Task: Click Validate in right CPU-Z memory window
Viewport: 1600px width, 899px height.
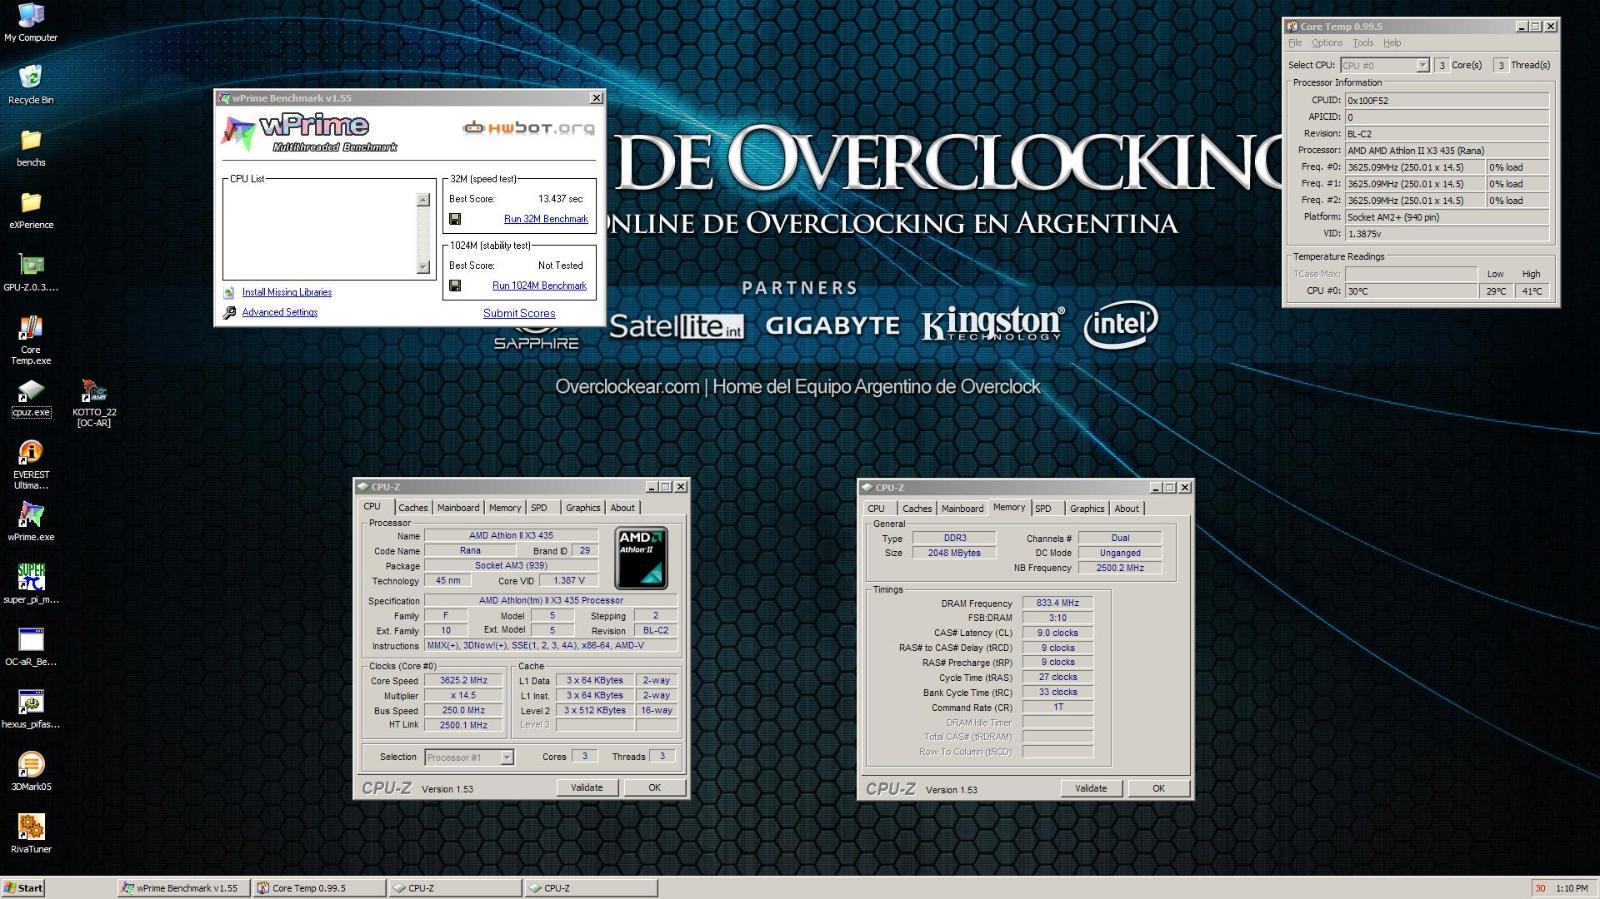Action: tap(1091, 789)
